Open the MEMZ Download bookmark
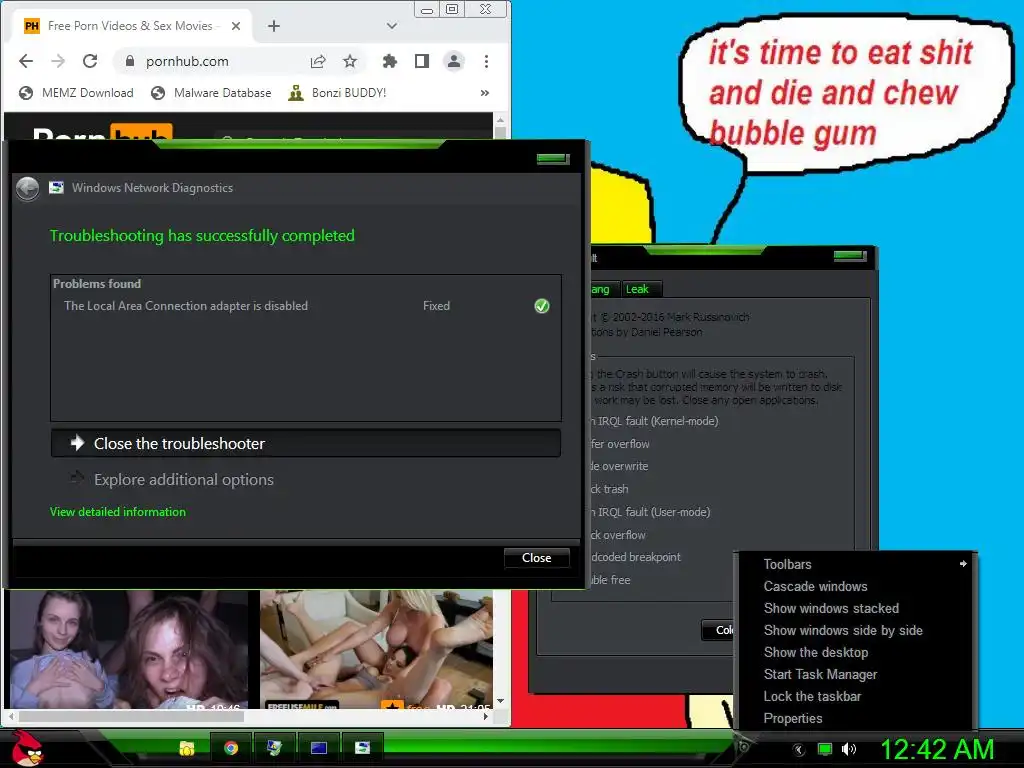 76,93
